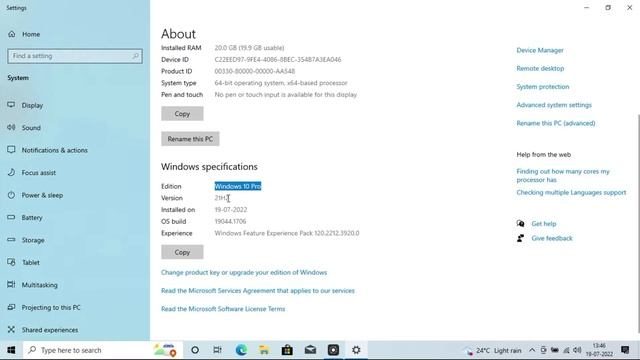Screen dimensions: 640x360
Task: Open Finding out how many cores link
Action: (x=563, y=176)
